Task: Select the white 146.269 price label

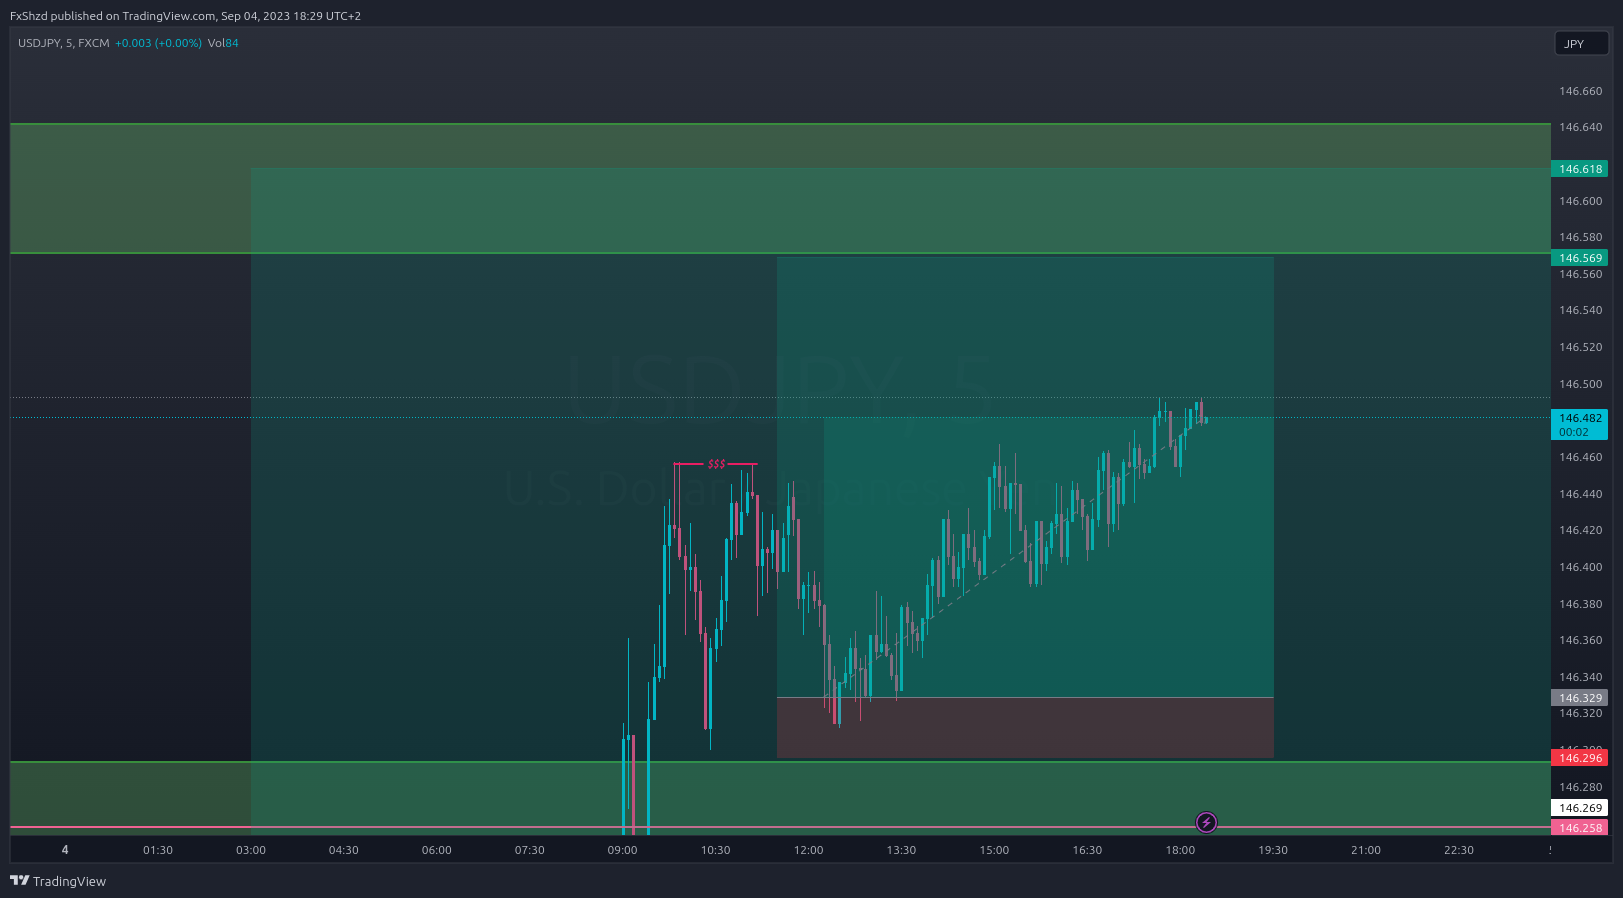Action: pyautogui.click(x=1580, y=808)
